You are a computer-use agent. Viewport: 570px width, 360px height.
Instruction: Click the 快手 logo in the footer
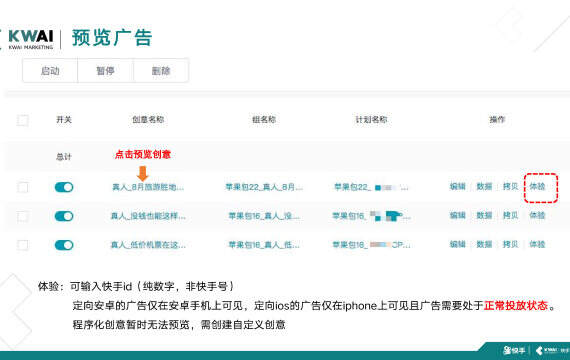514,351
